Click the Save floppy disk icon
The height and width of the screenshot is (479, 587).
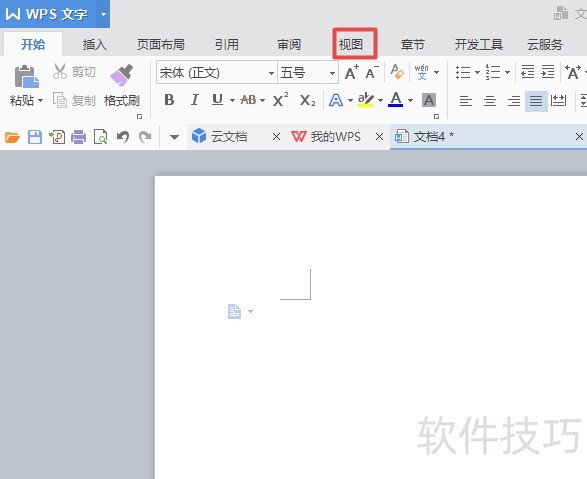coord(35,137)
